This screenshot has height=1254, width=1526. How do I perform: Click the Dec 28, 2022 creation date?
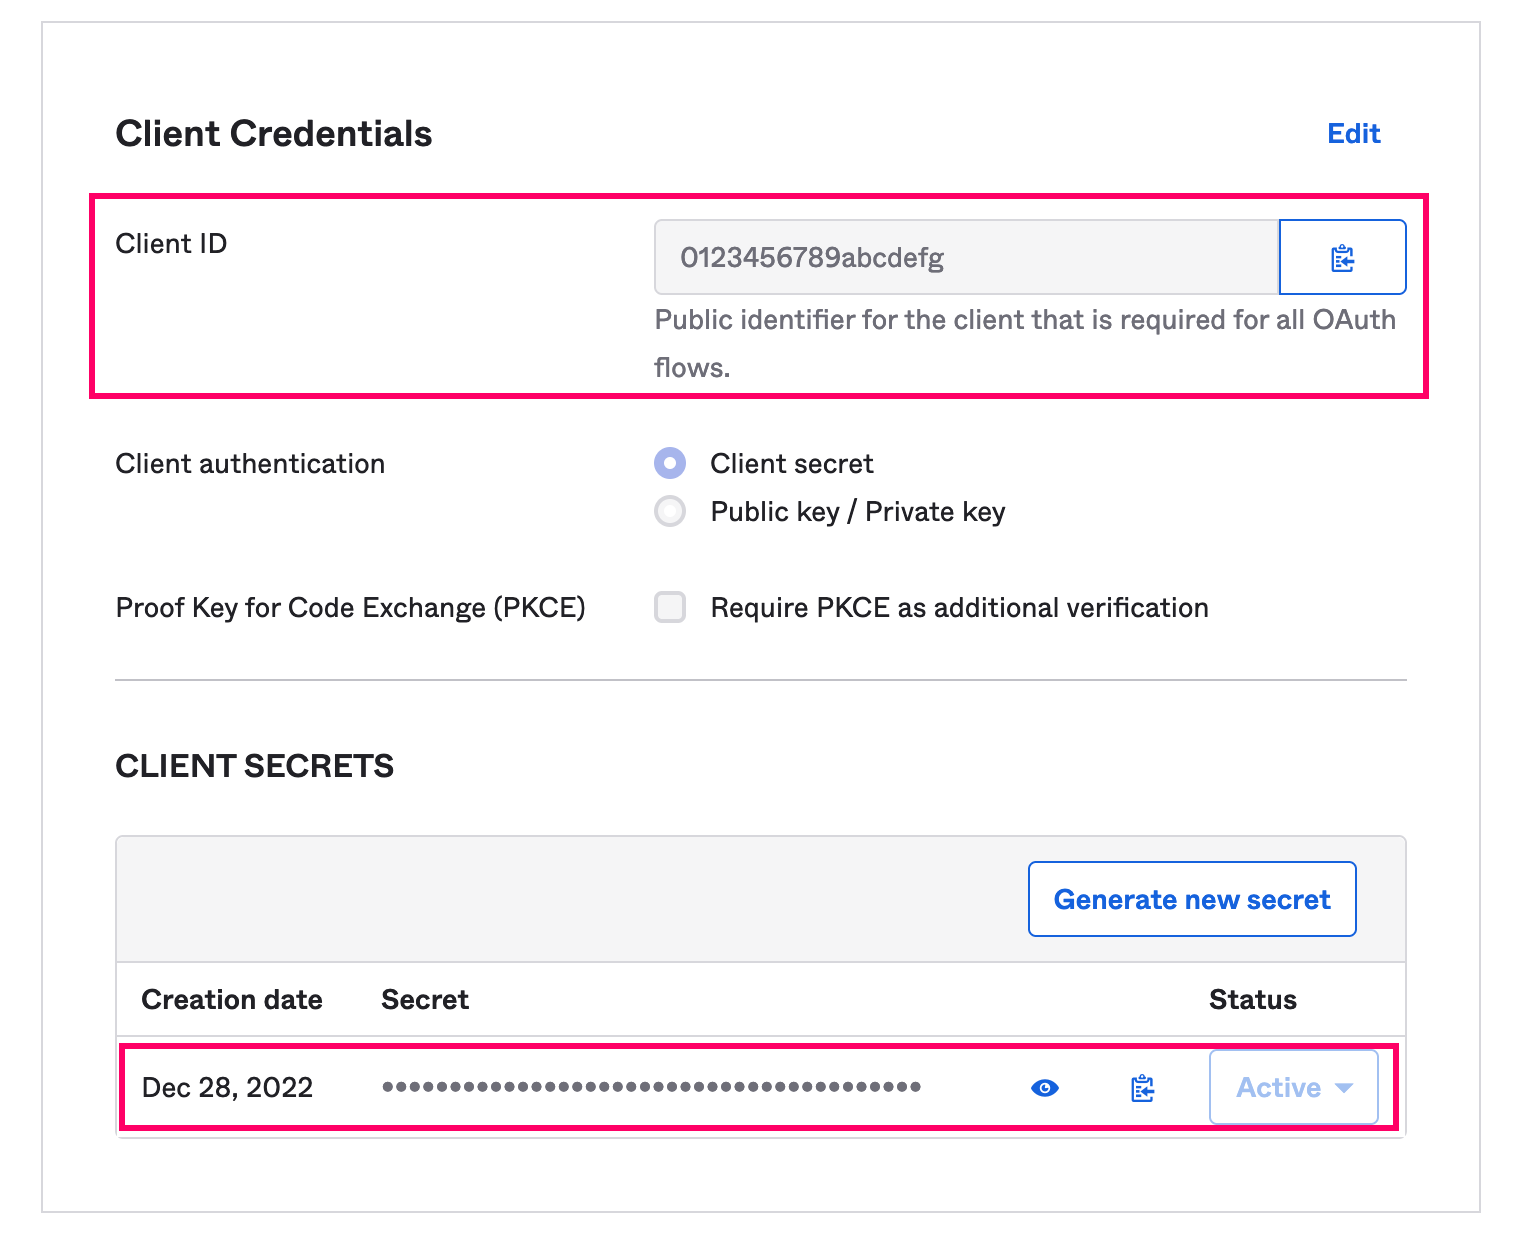click(x=228, y=1087)
